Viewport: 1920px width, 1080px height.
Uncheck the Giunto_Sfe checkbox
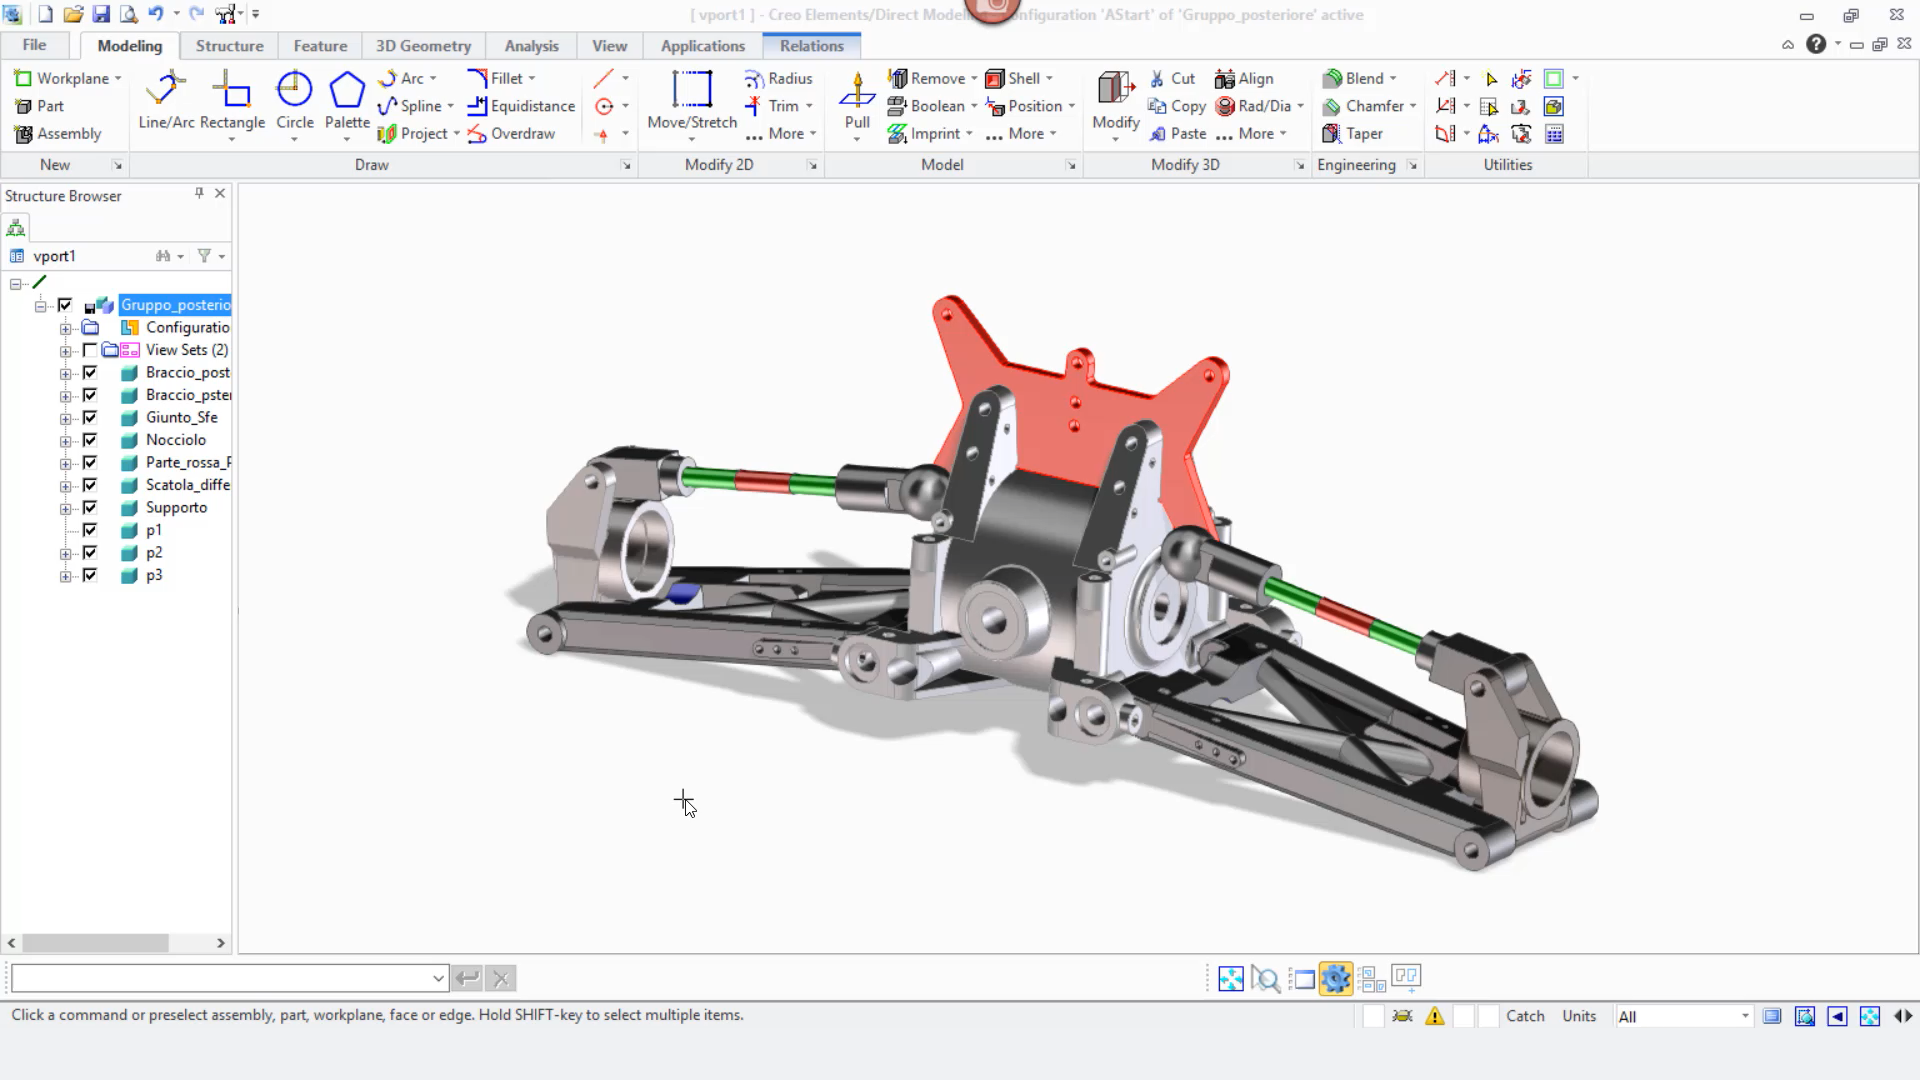[90, 417]
